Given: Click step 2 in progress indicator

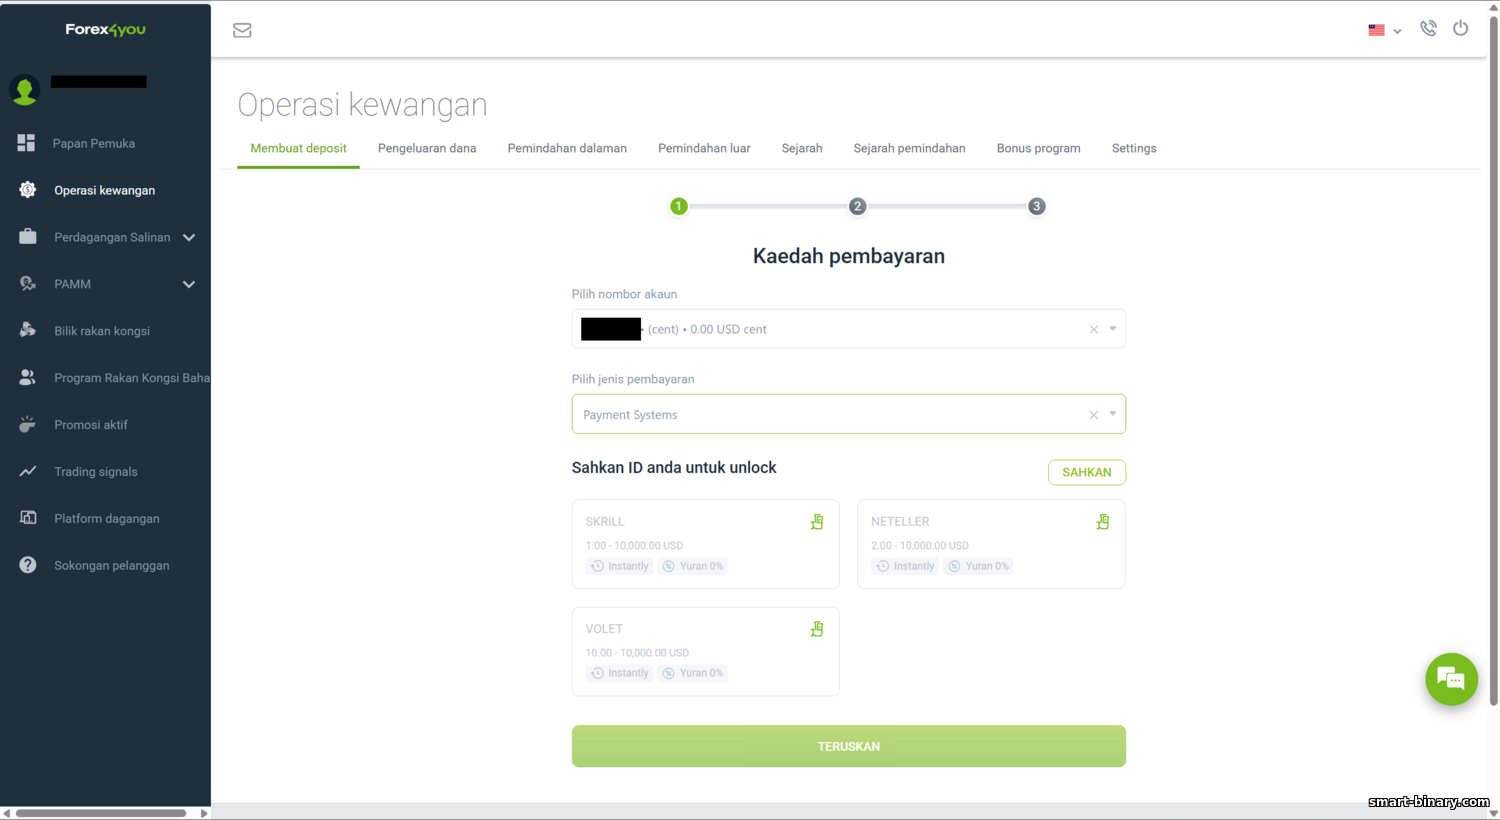Looking at the screenshot, I should pyautogui.click(x=857, y=206).
